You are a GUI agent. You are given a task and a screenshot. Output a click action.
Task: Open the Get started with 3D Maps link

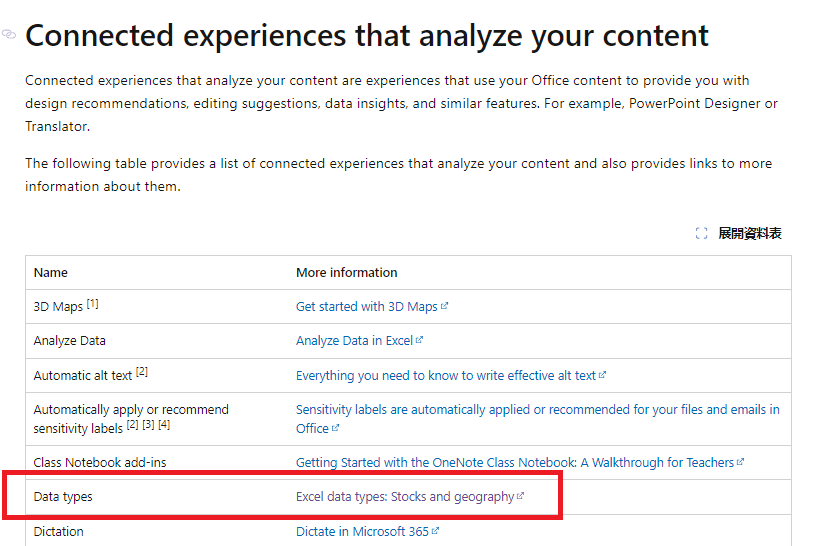pos(367,307)
